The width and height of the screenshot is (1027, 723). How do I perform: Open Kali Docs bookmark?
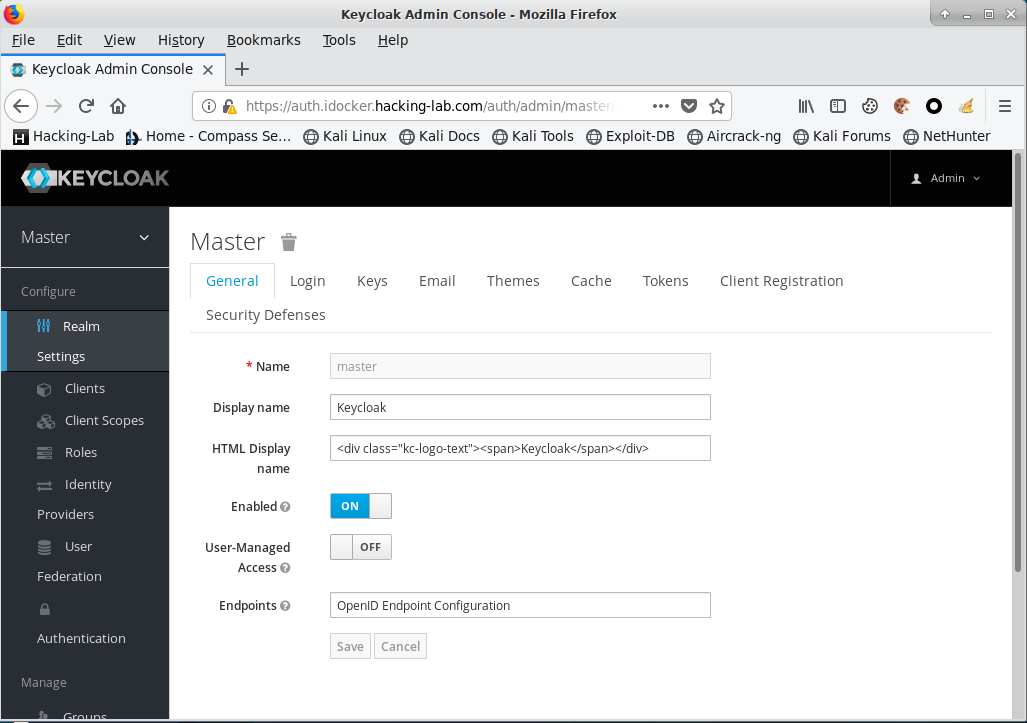[x=439, y=136]
